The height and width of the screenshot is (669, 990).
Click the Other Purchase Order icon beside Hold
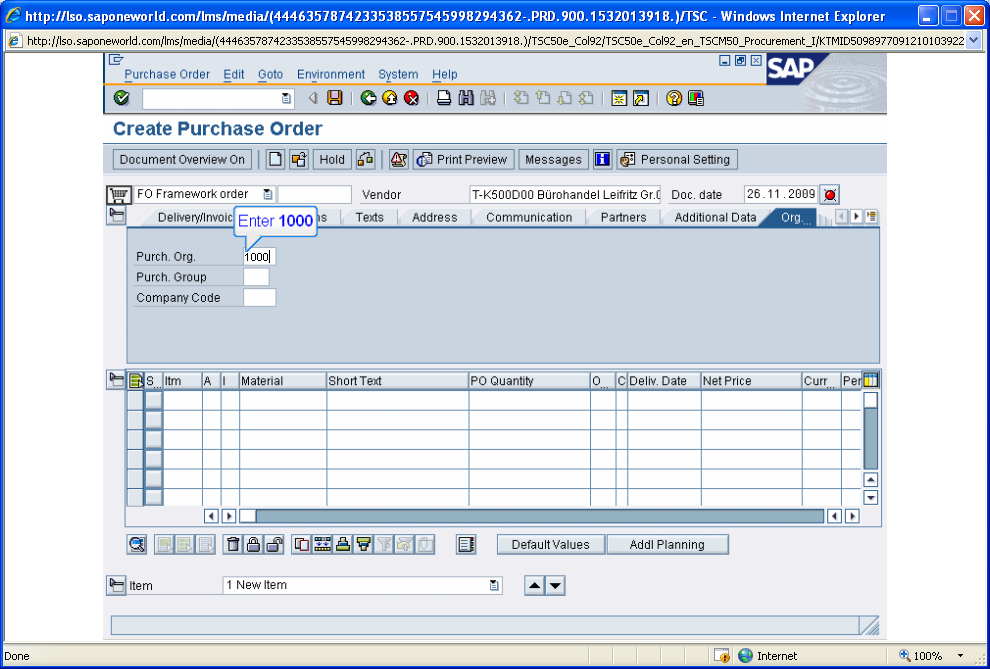(x=299, y=159)
